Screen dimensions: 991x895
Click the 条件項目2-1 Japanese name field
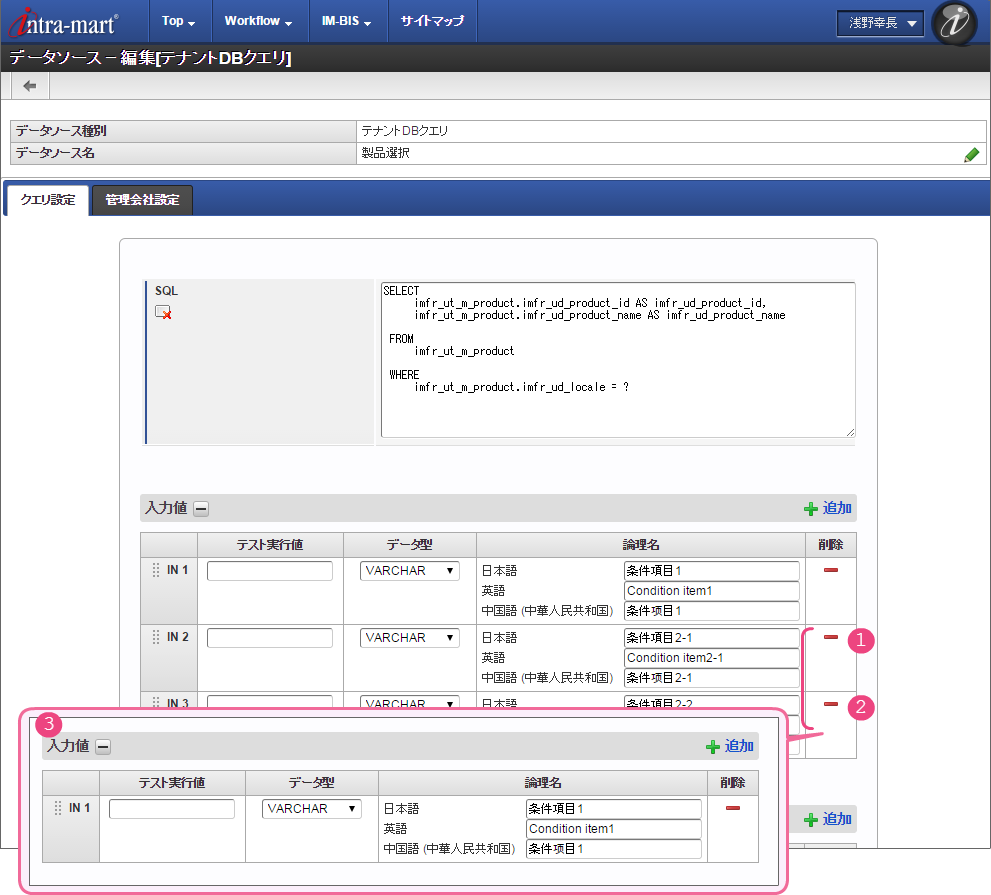click(712, 638)
